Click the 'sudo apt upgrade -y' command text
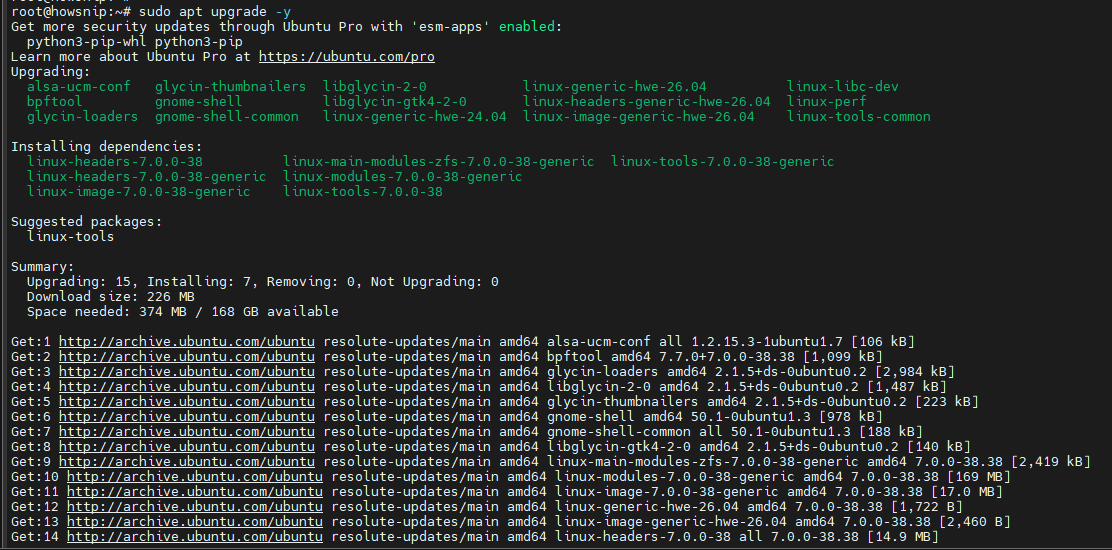 (215, 12)
